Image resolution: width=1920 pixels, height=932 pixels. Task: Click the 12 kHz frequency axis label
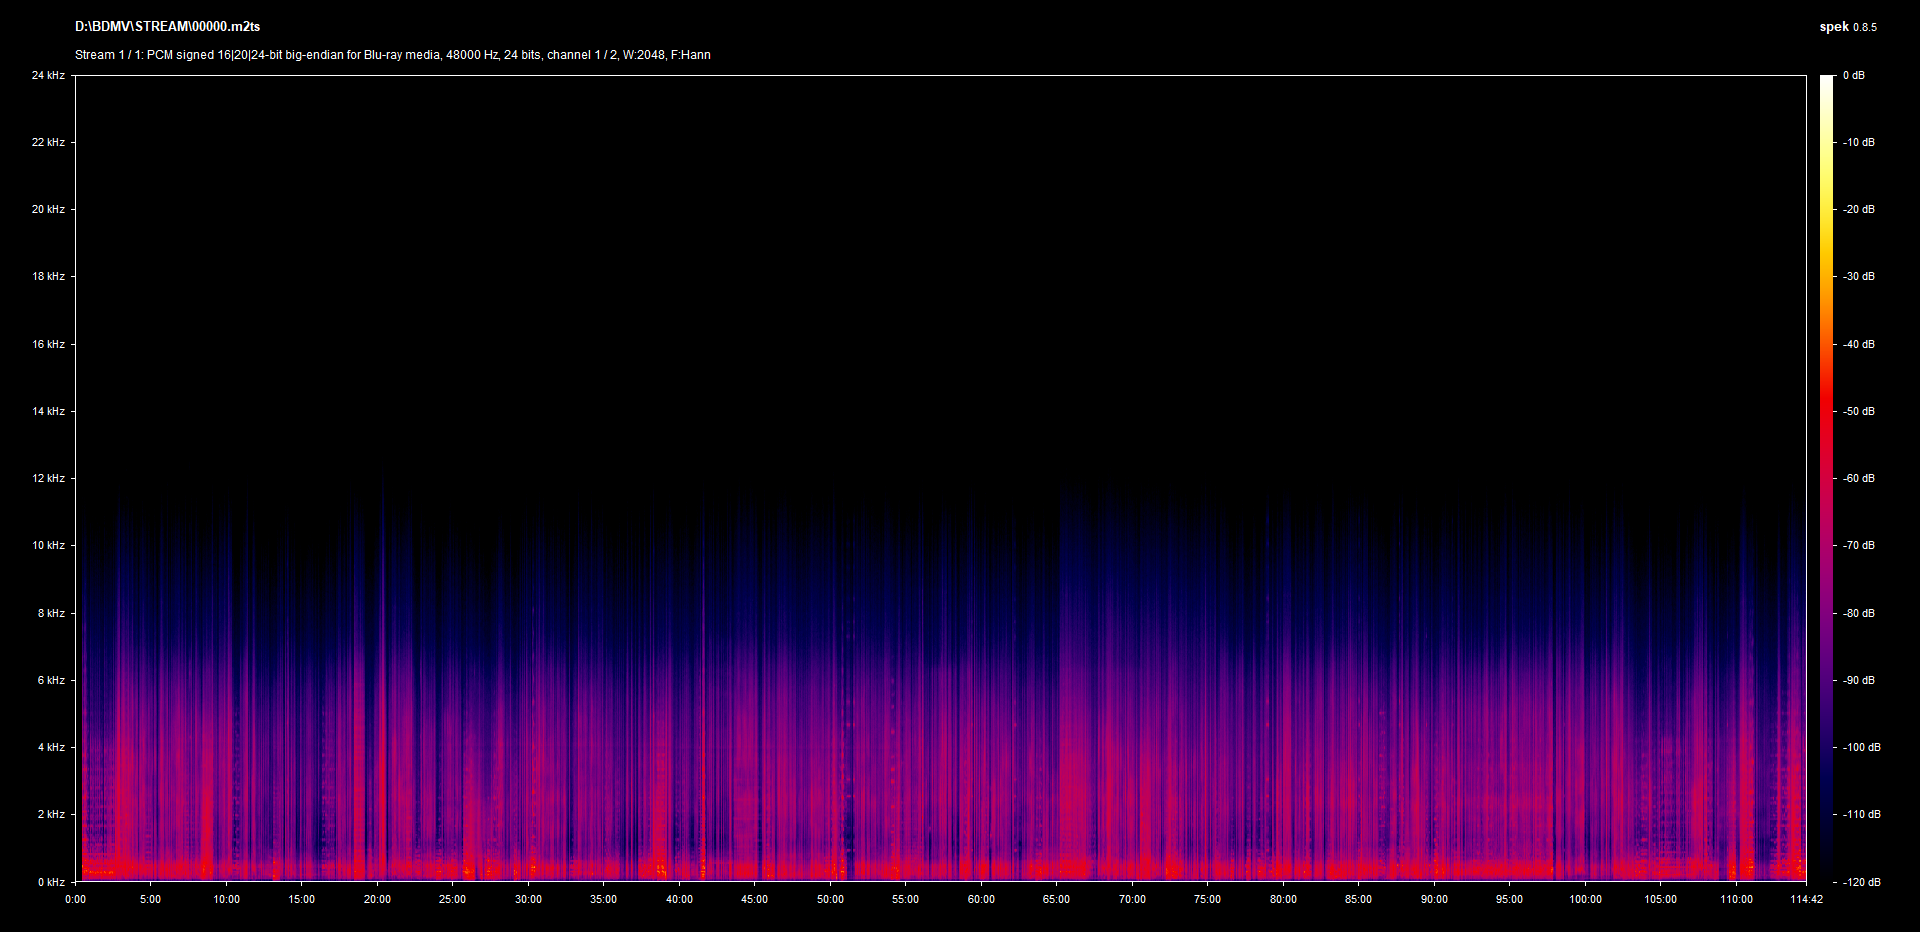pos(48,479)
